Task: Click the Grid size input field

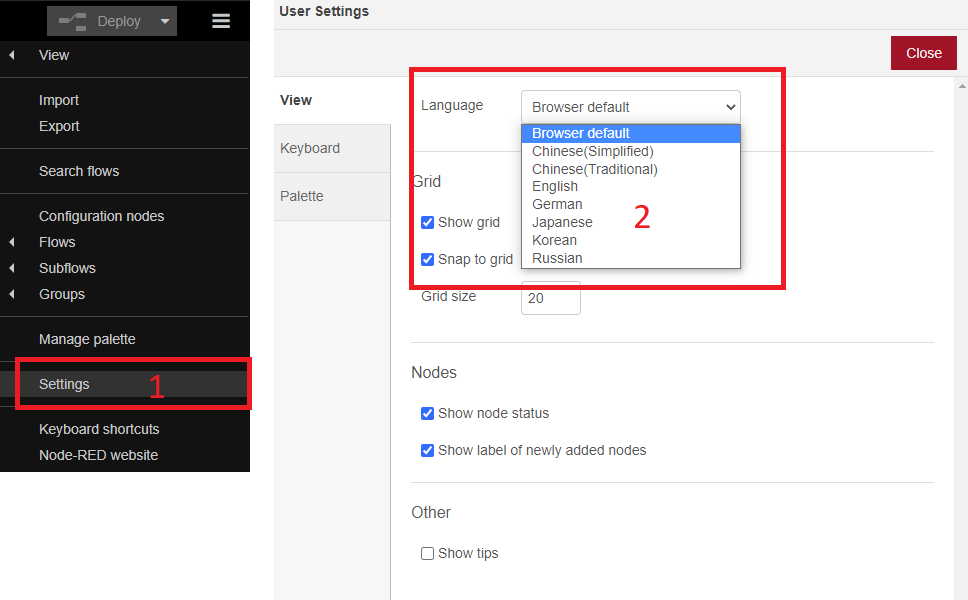Action: coord(550,298)
